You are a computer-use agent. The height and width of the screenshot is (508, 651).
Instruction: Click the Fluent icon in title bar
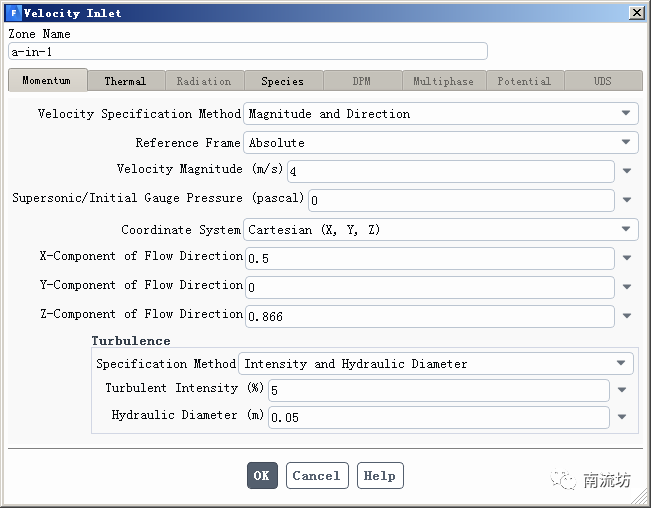pyautogui.click(x=13, y=13)
